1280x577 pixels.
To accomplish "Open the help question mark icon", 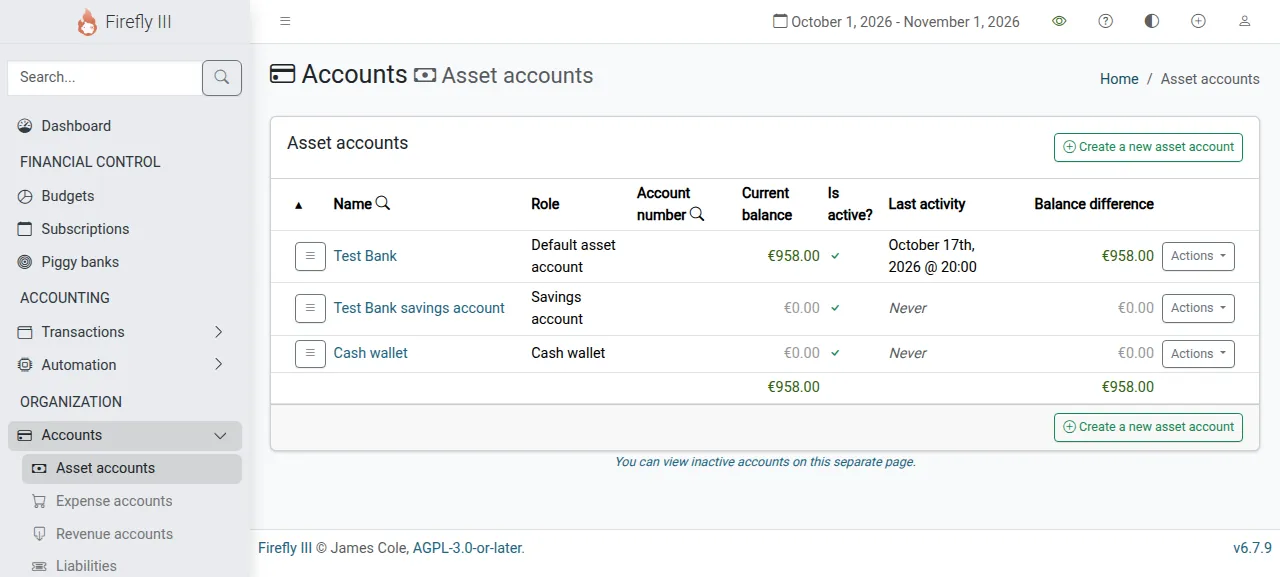I will [x=1105, y=21].
